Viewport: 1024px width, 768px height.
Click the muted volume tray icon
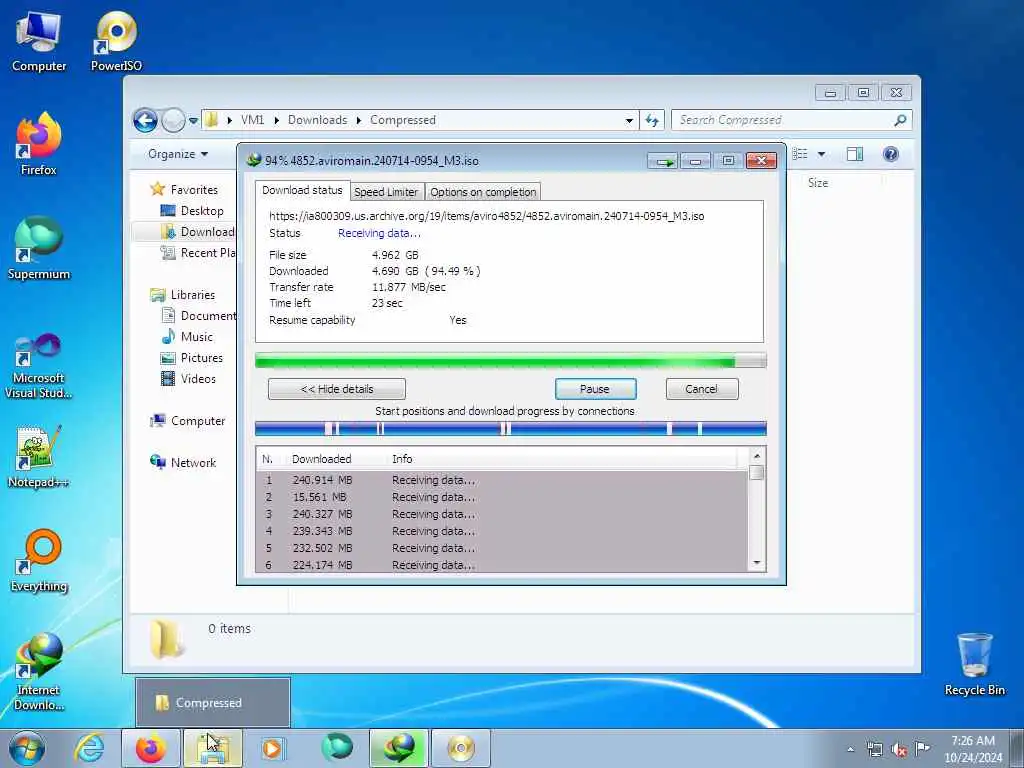pyautogui.click(x=899, y=749)
